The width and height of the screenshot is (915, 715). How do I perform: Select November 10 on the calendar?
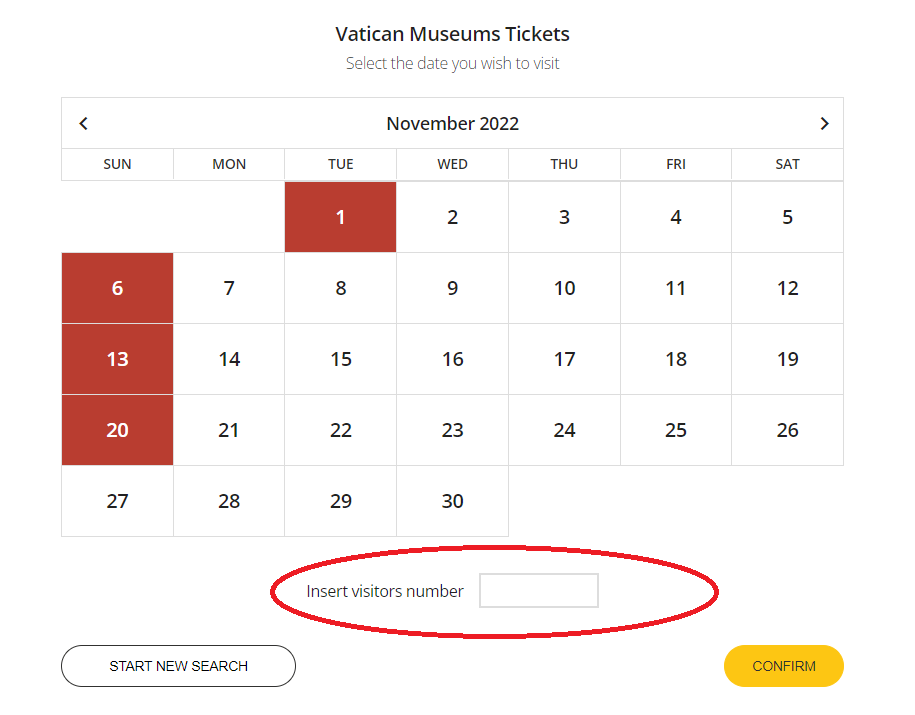tap(564, 288)
